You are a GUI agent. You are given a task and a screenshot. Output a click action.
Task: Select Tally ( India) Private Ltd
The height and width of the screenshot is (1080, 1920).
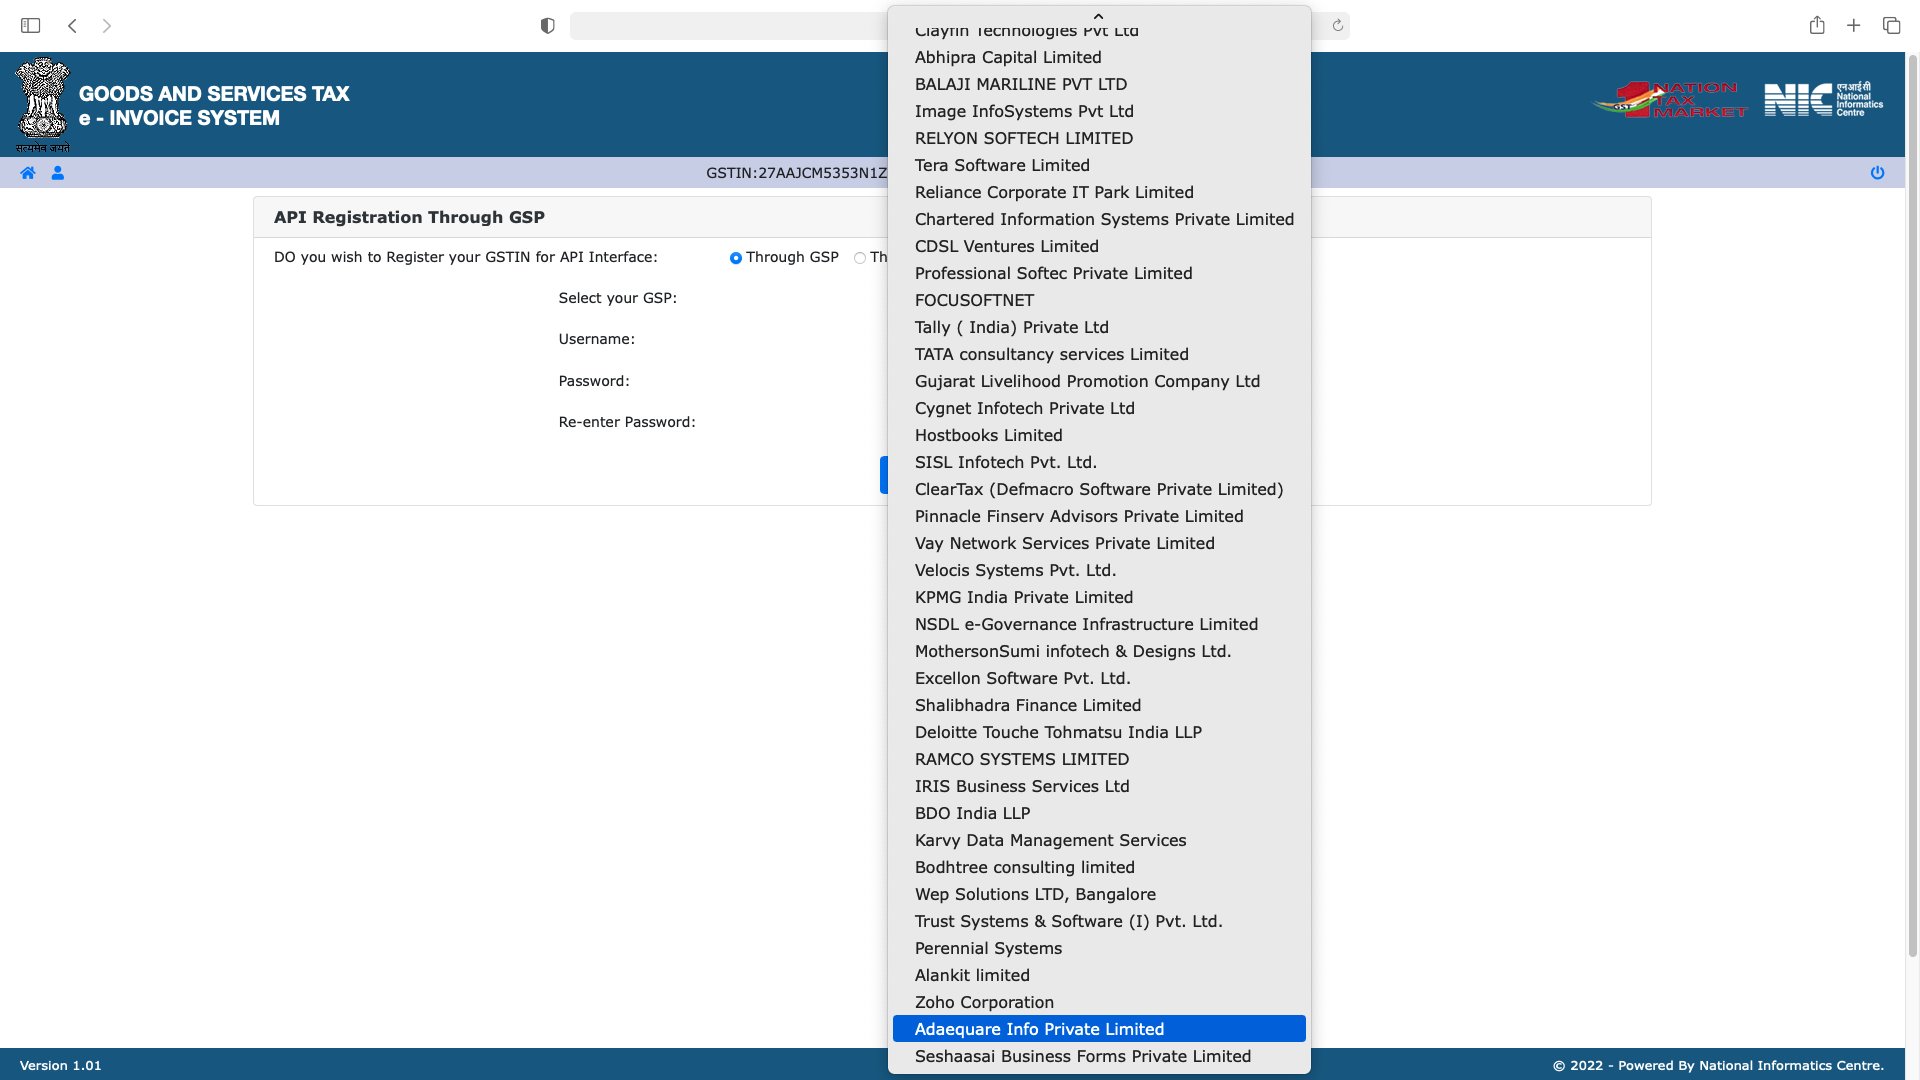pos(1099,328)
